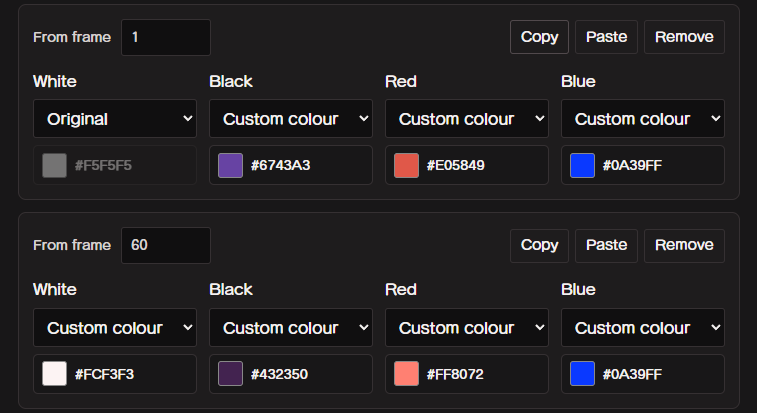Click #0A39FF hex text in frame 1 block

click(632, 166)
